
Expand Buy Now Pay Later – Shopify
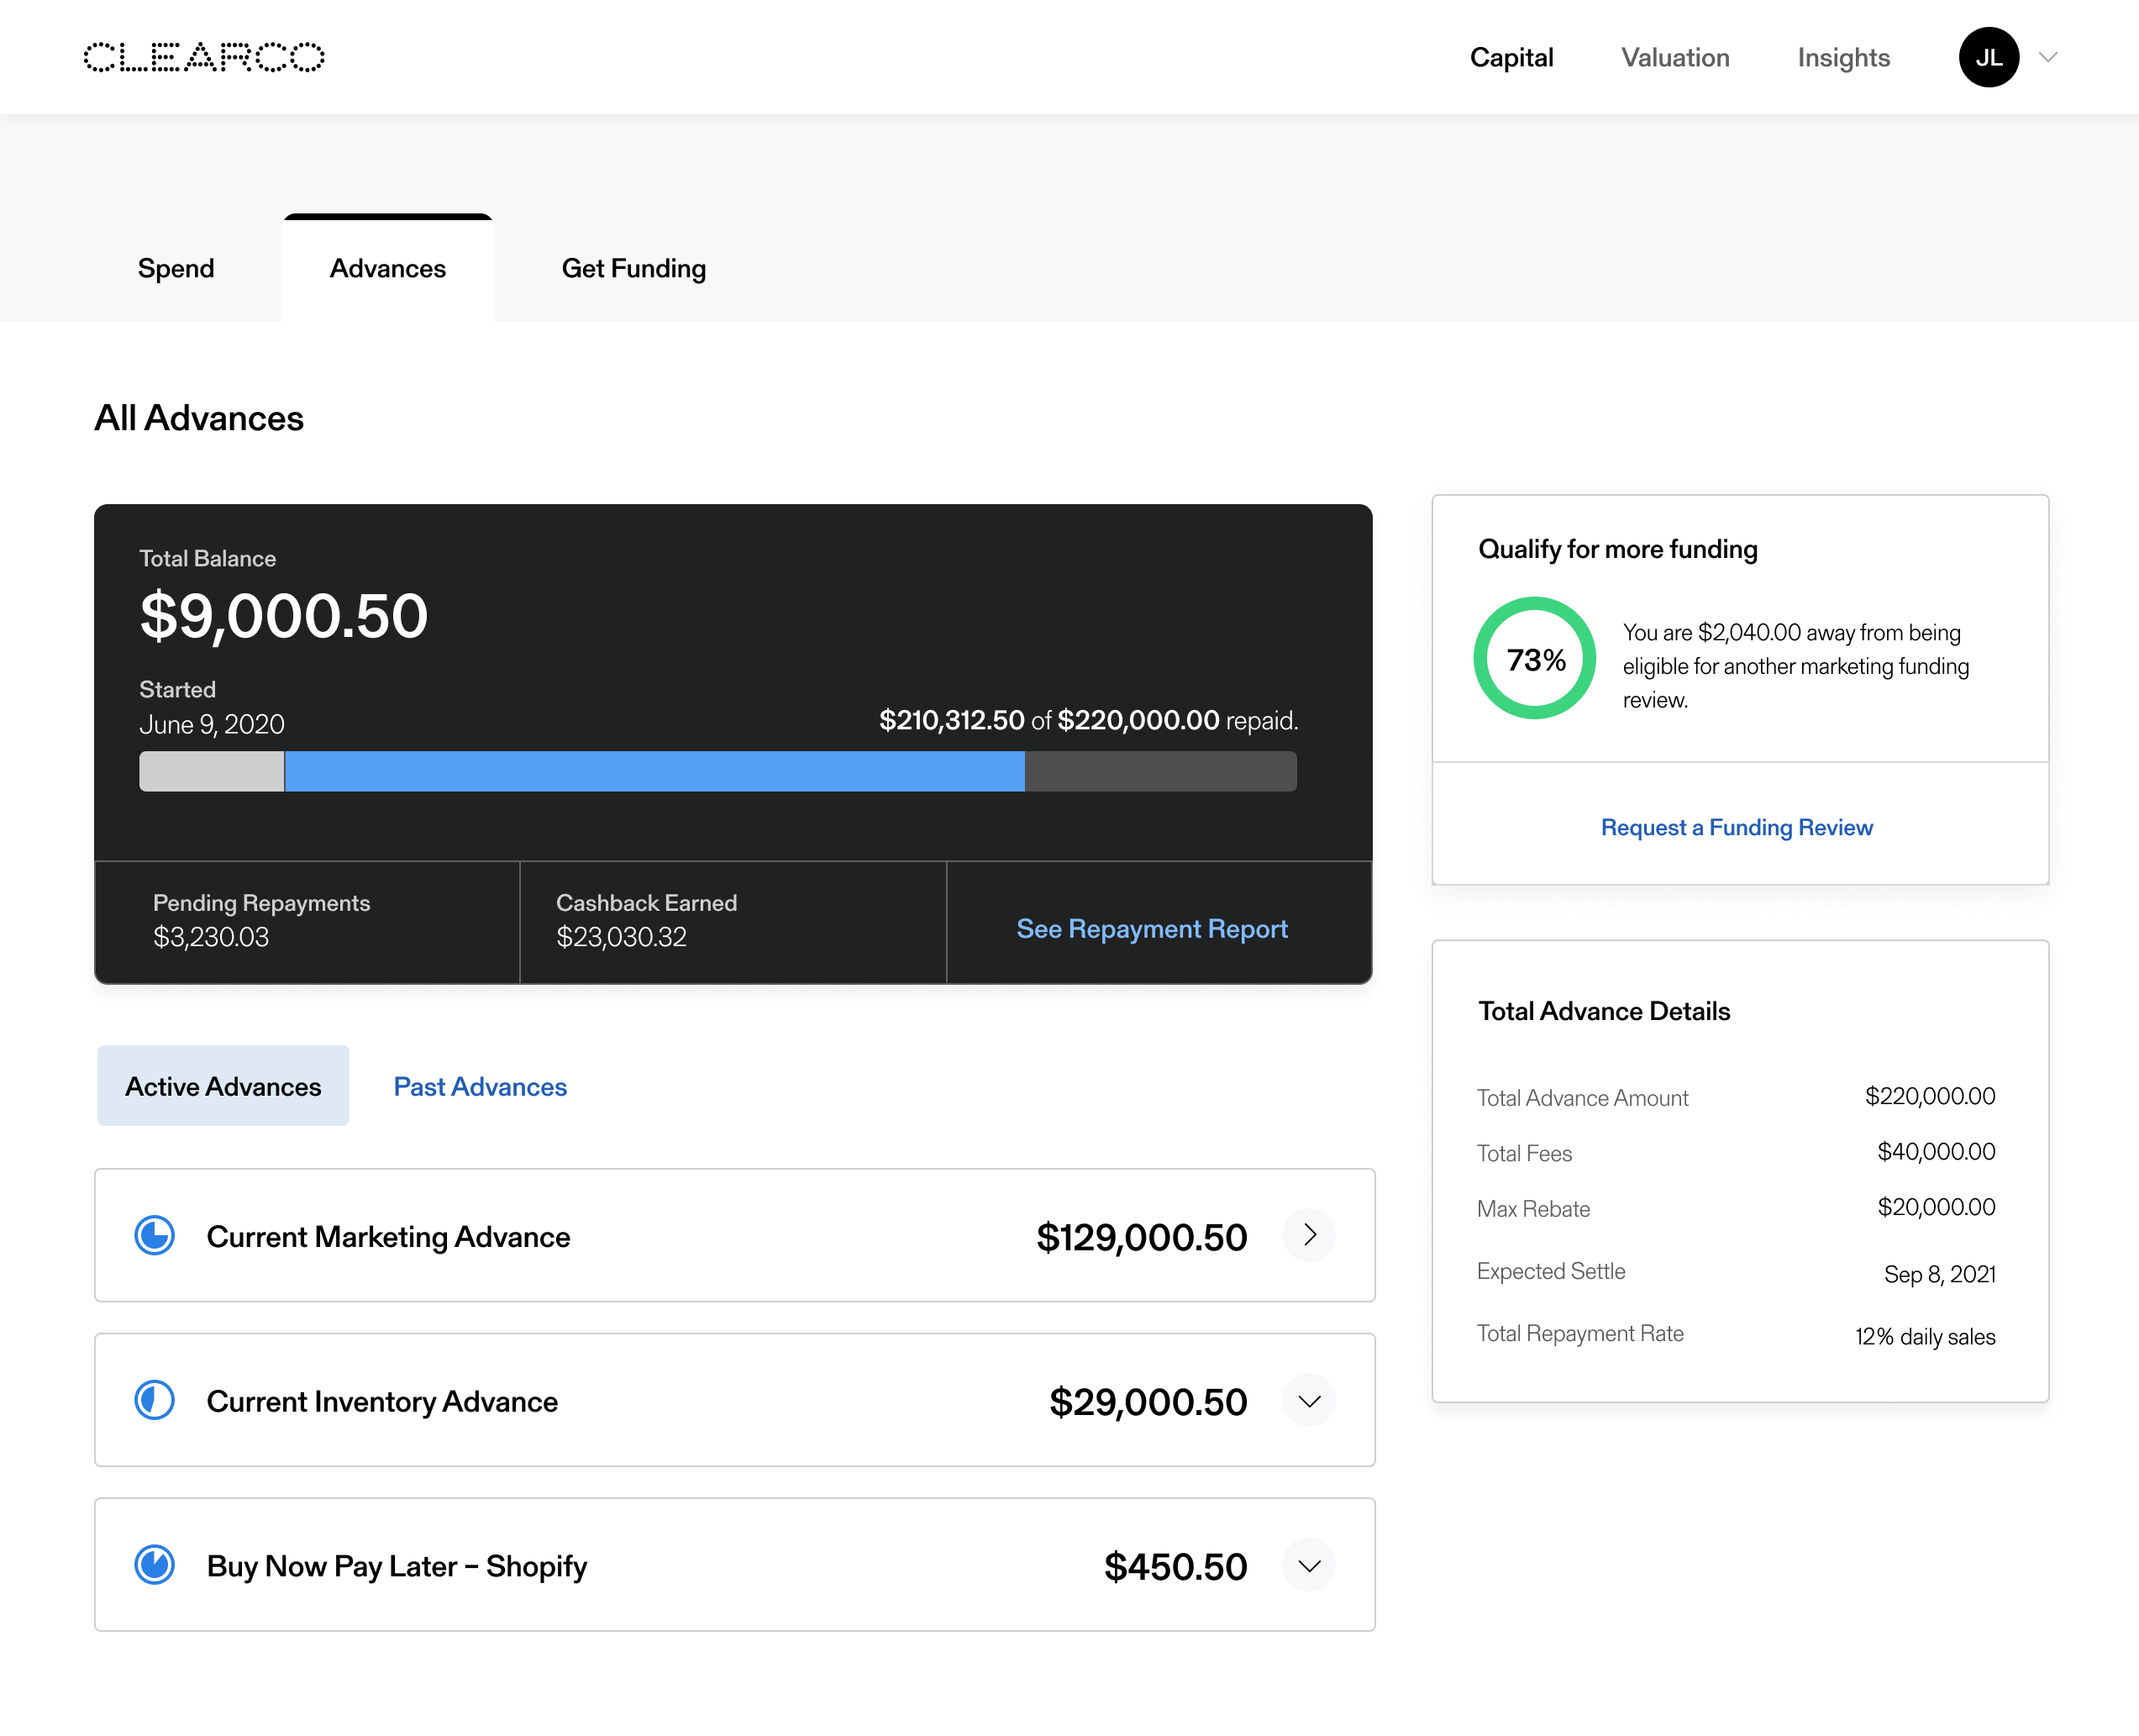[1309, 1564]
